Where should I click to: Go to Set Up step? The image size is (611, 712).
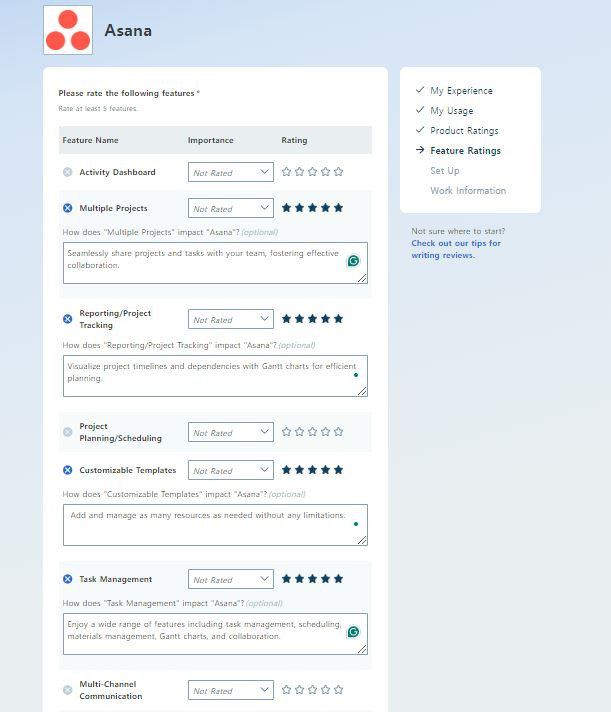(445, 170)
